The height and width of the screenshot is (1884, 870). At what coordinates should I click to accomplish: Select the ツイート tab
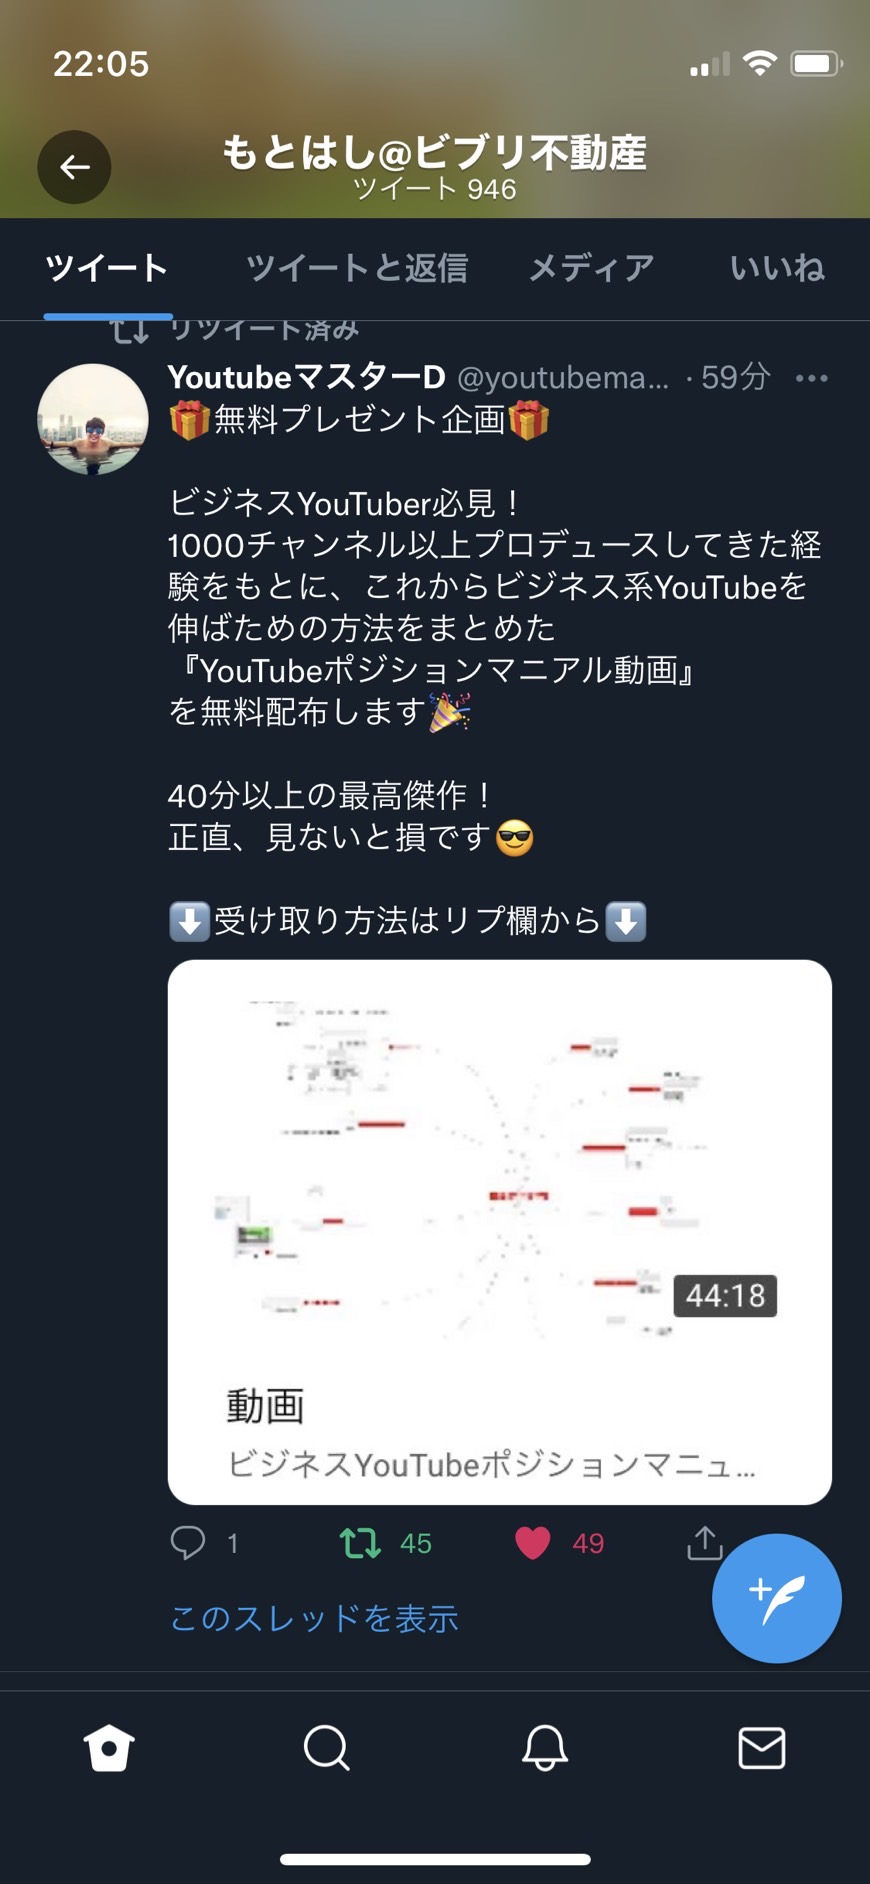[107, 267]
